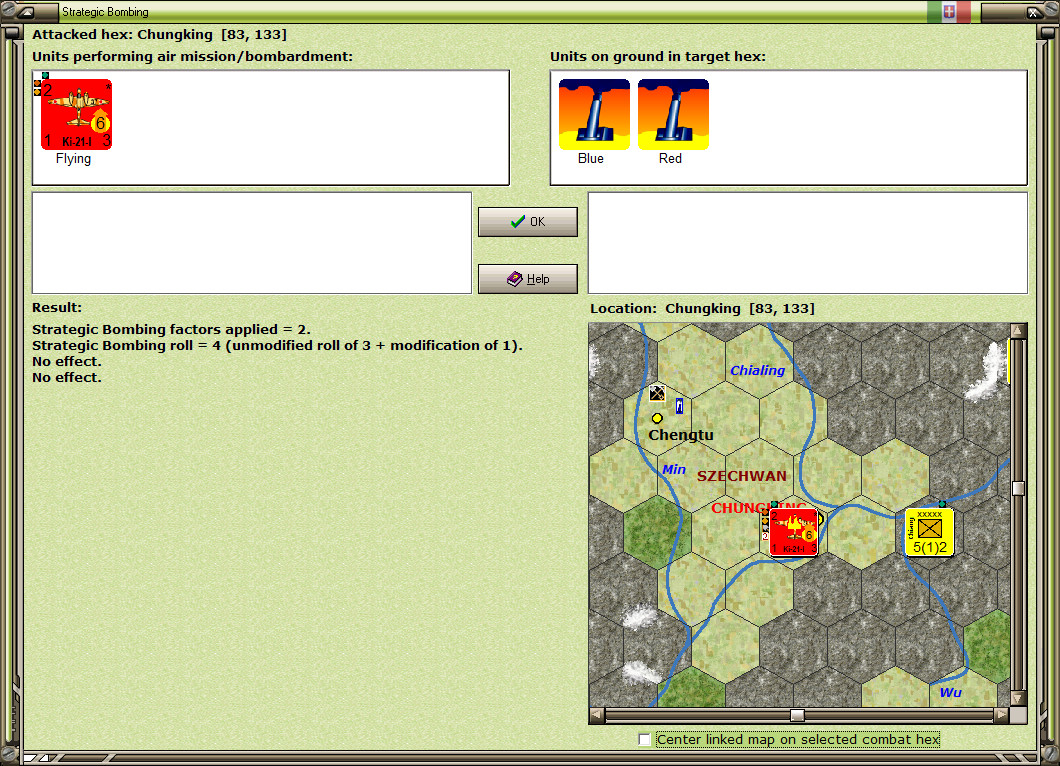Click the map vertical scrollbar thumb
The height and width of the screenshot is (766, 1060).
click(1018, 488)
